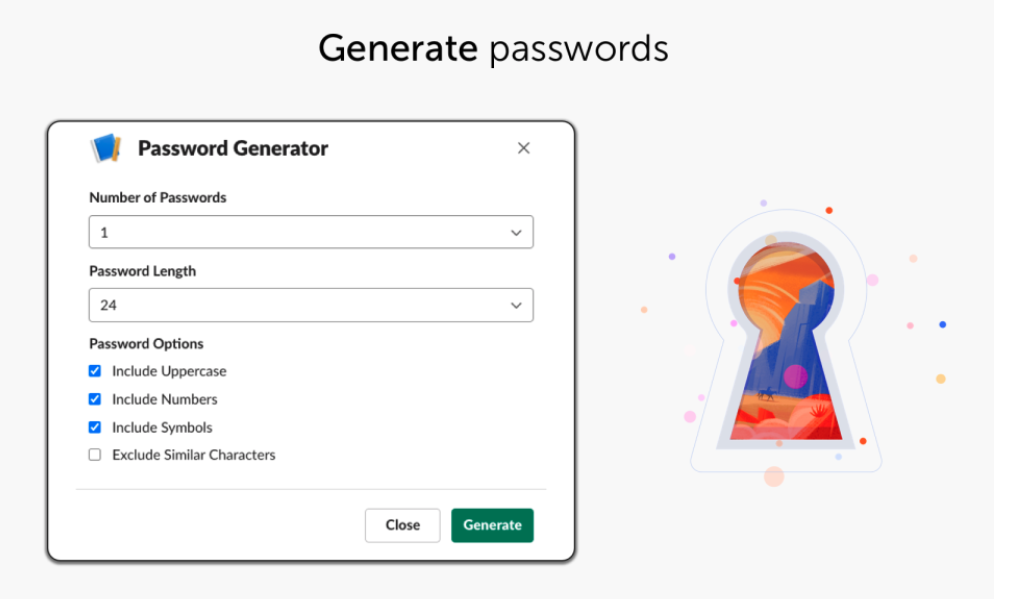Screen dimensions: 1036x599
Task: Click the Close button in the dialog footer
Action: tap(402, 525)
